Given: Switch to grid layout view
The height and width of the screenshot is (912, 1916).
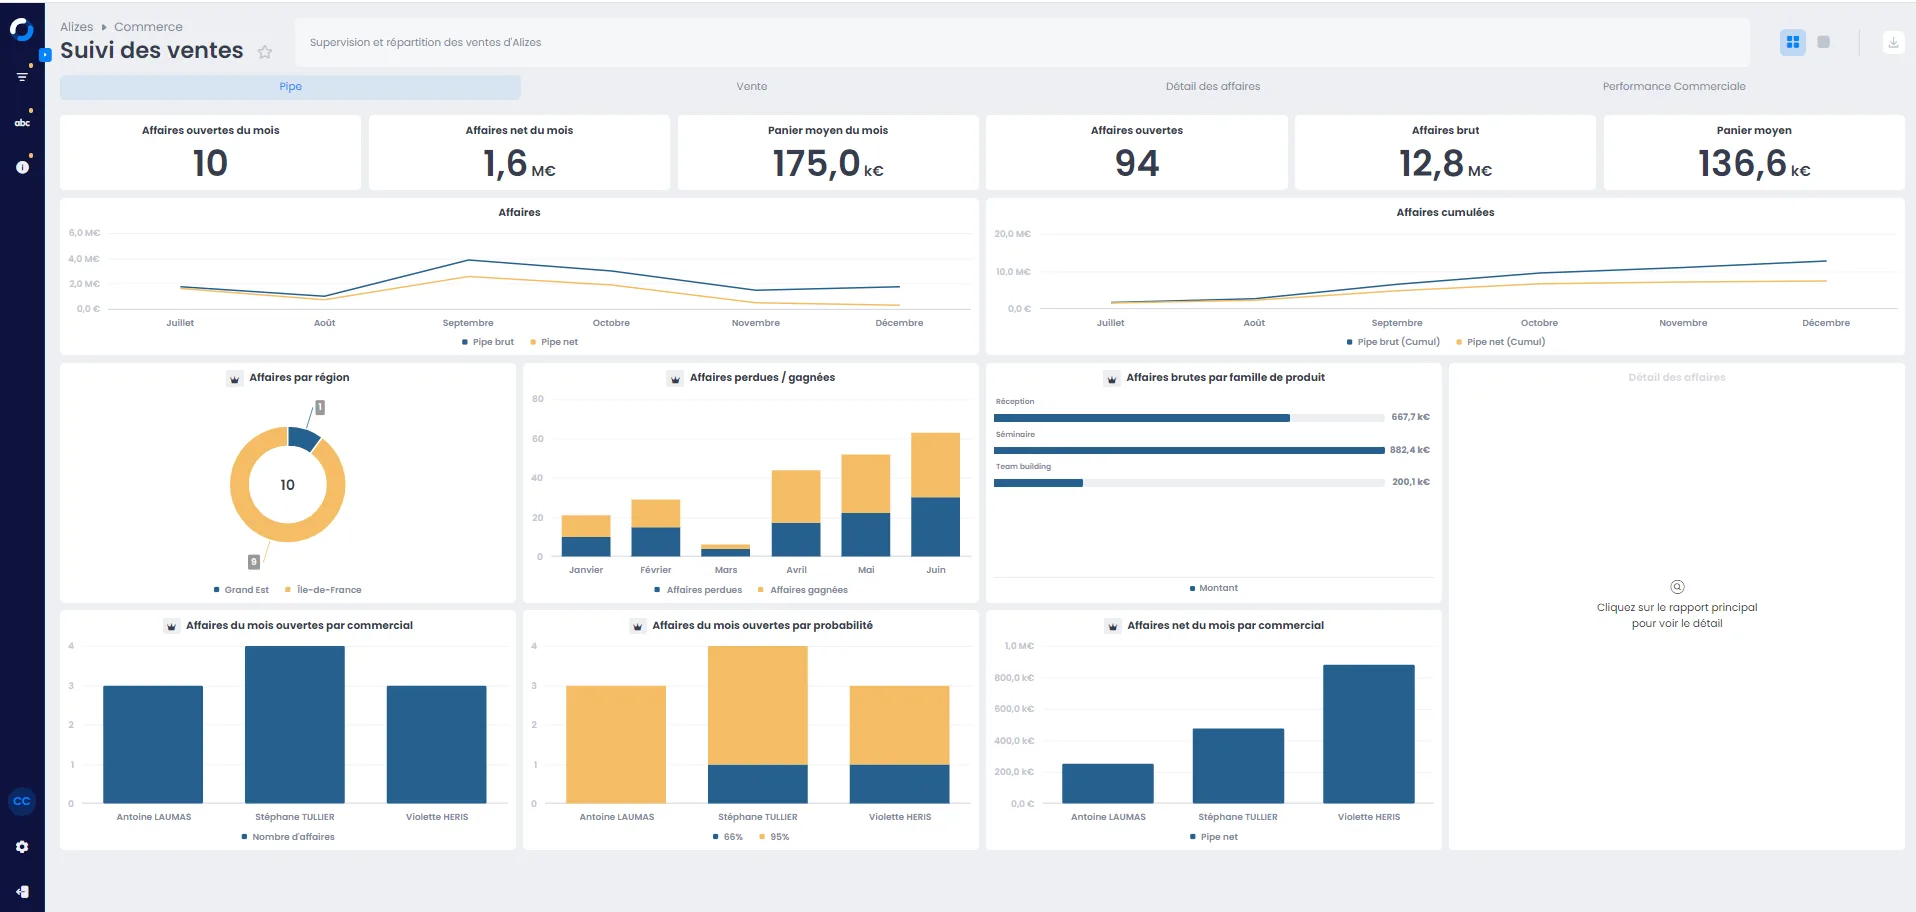Looking at the screenshot, I should tap(1793, 42).
